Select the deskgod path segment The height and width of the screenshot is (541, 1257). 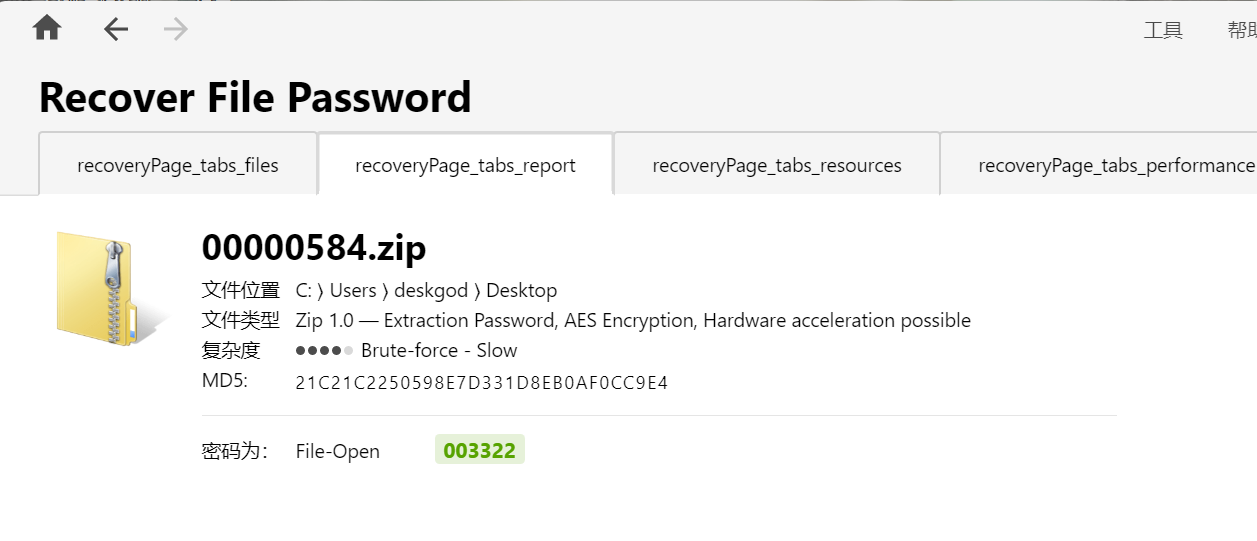click(x=429, y=291)
